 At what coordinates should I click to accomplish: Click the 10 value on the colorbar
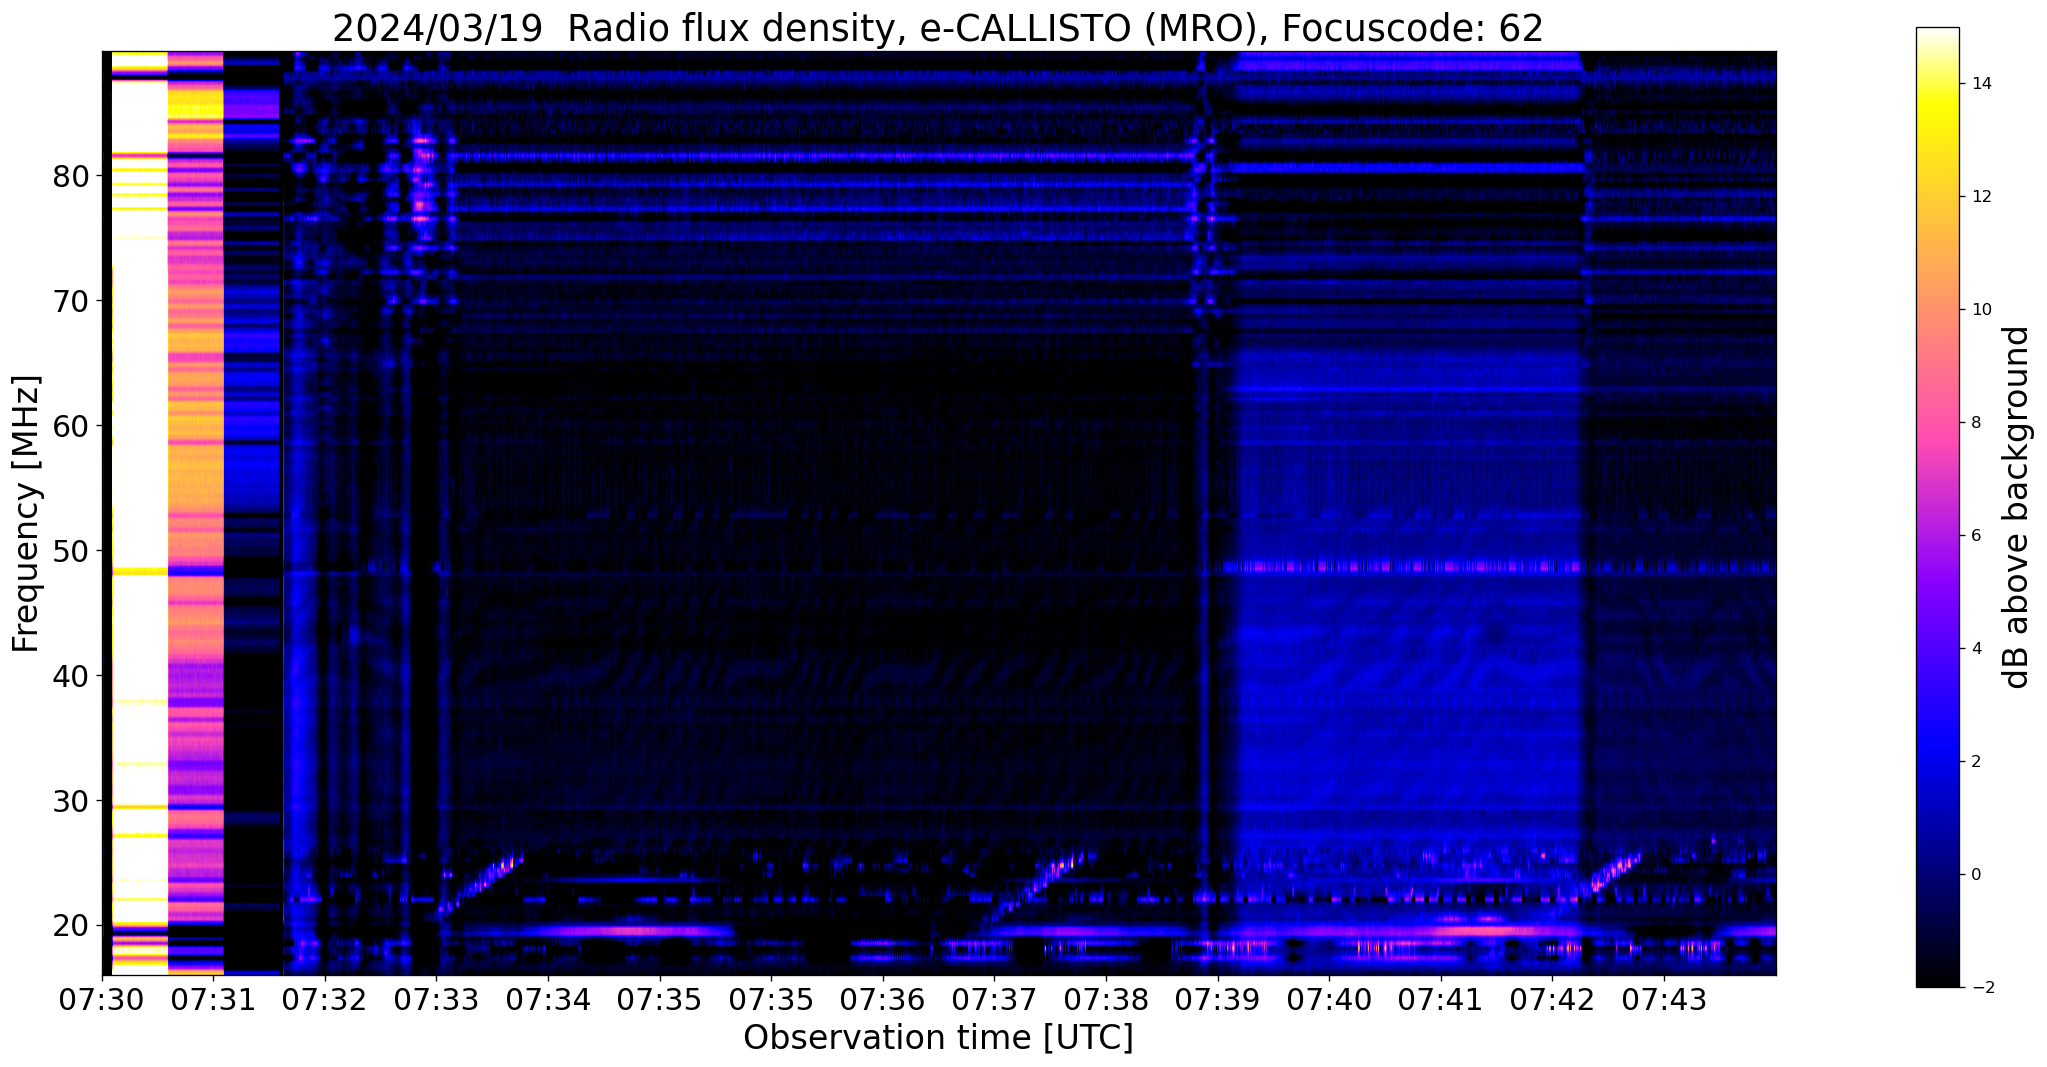pos(1981,310)
